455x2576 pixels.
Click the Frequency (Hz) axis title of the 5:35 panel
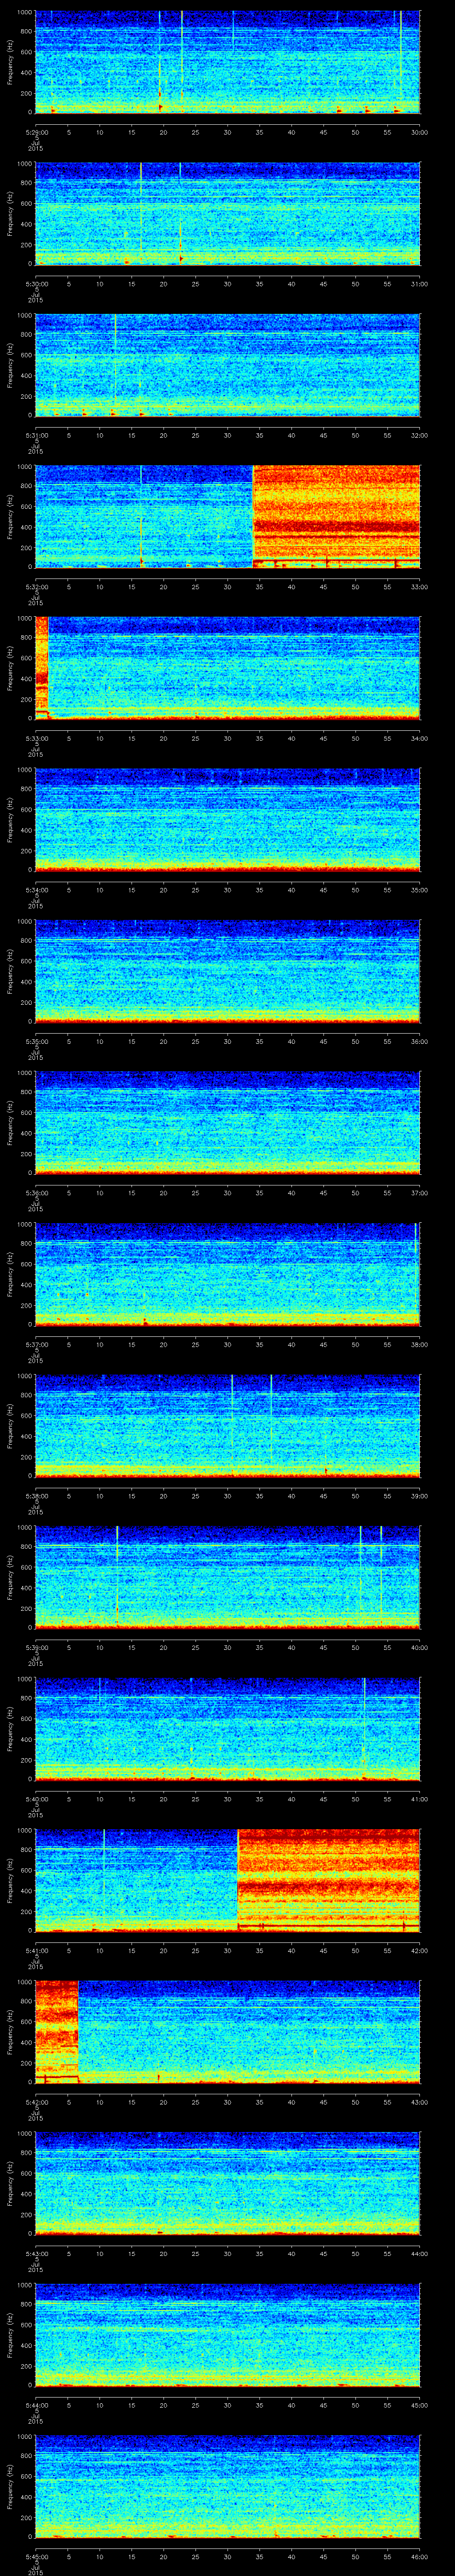point(11,970)
